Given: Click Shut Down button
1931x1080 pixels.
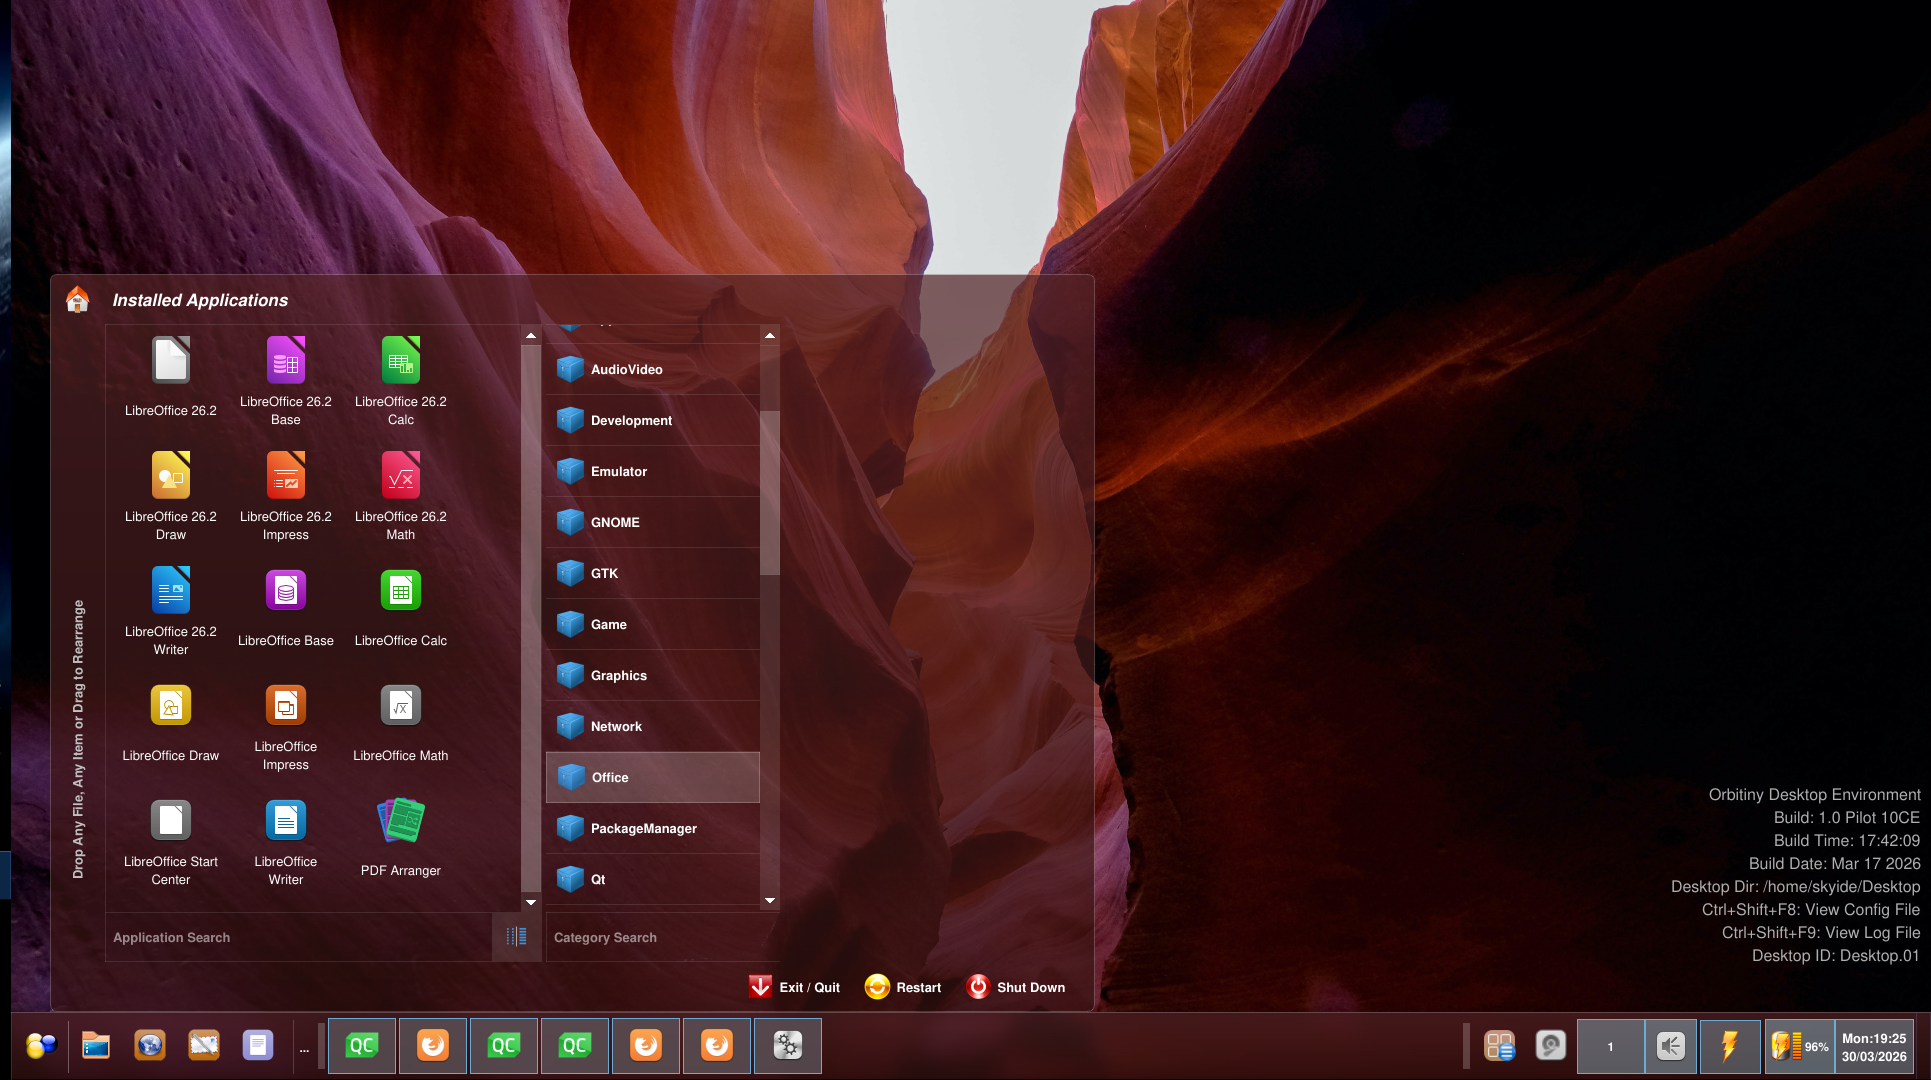Looking at the screenshot, I should tap(1016, 987).
